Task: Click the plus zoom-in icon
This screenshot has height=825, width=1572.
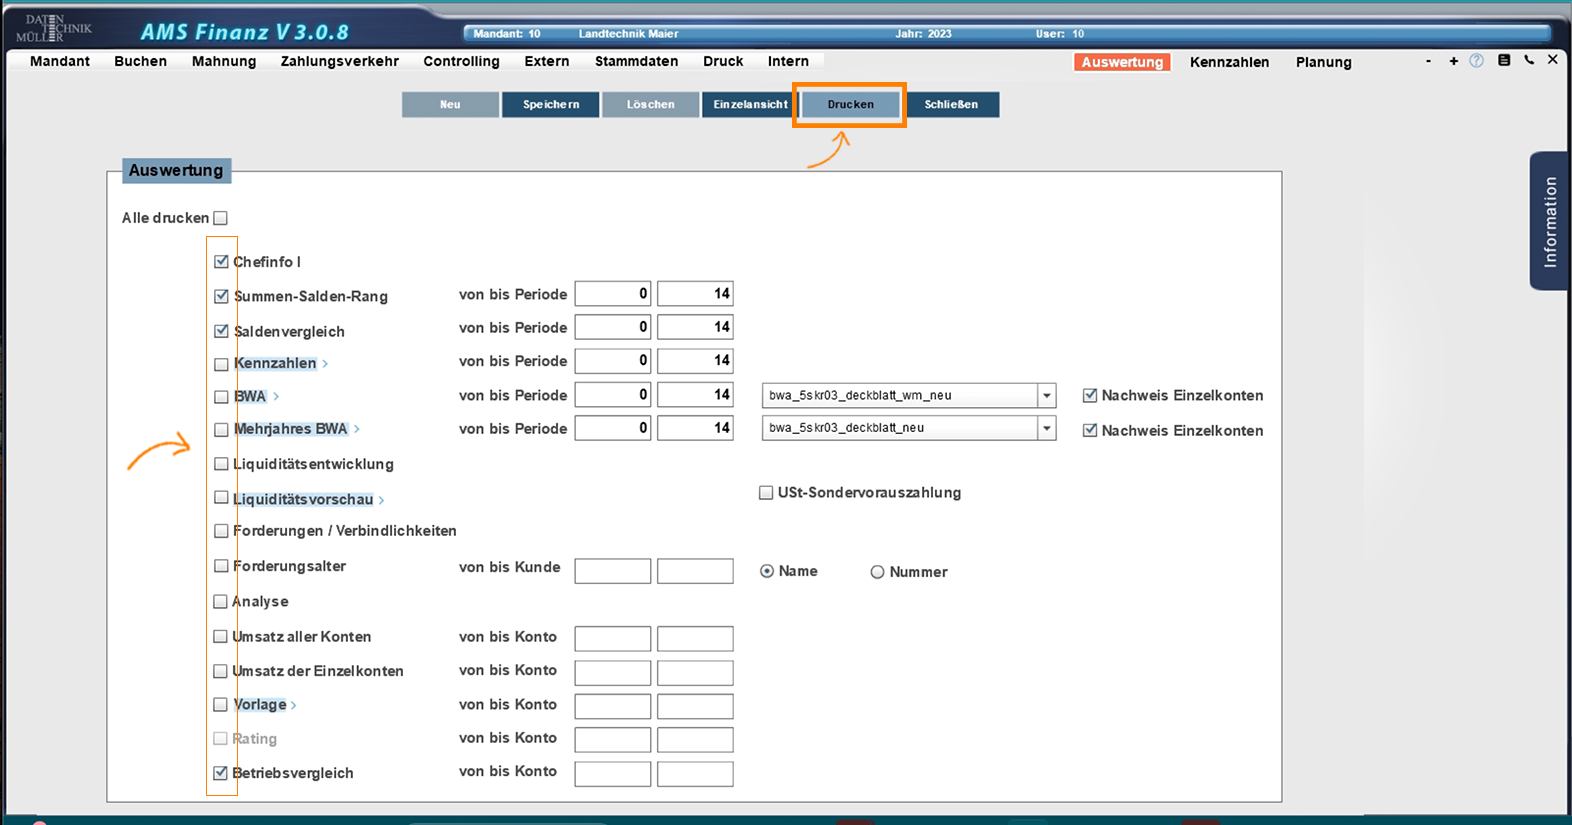Action: (x=1453, y=61)
